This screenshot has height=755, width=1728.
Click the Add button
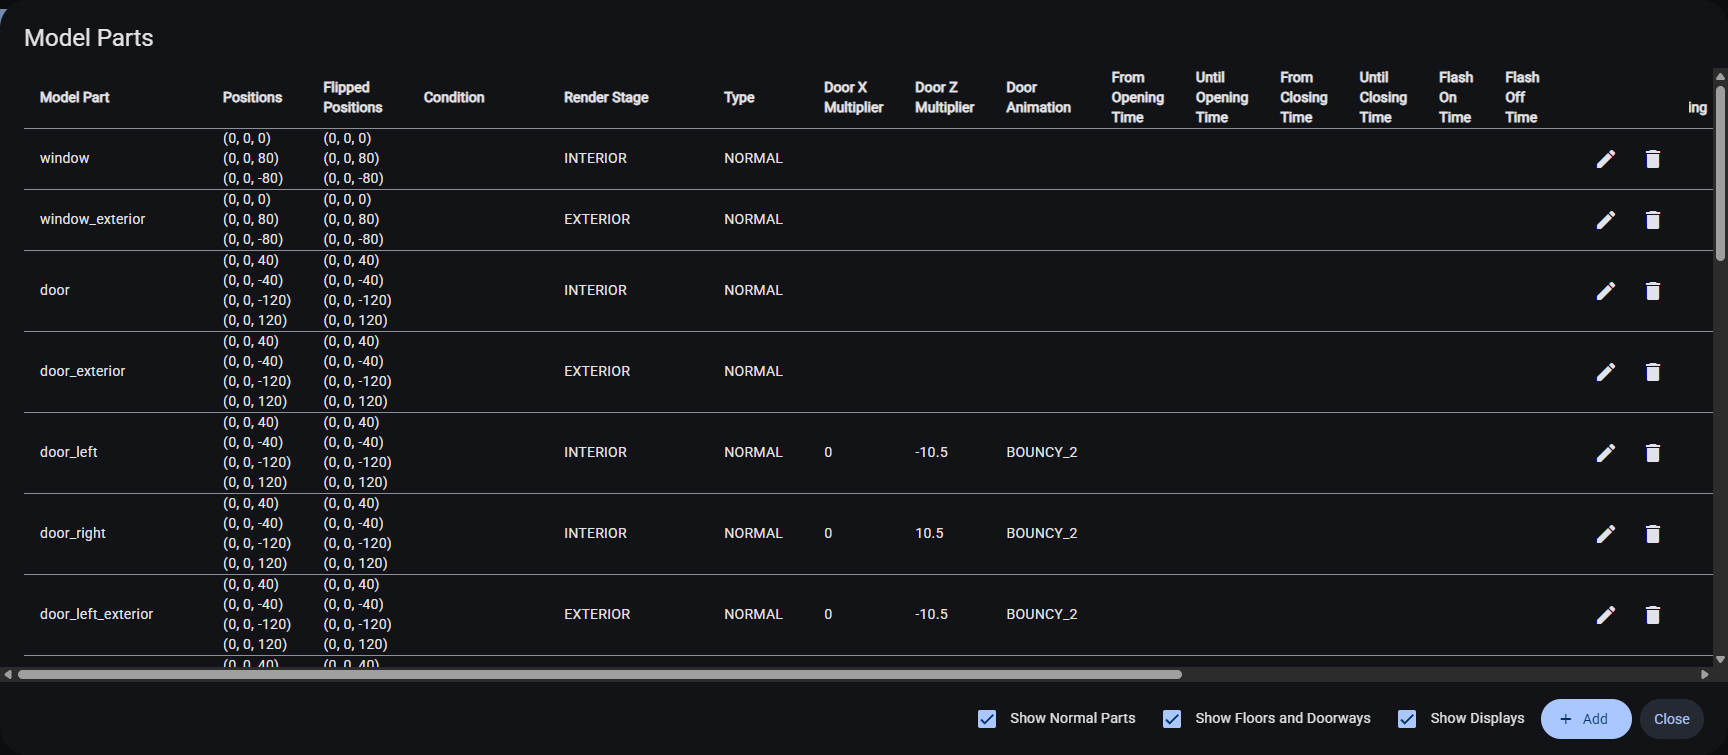coord(1585,719)
